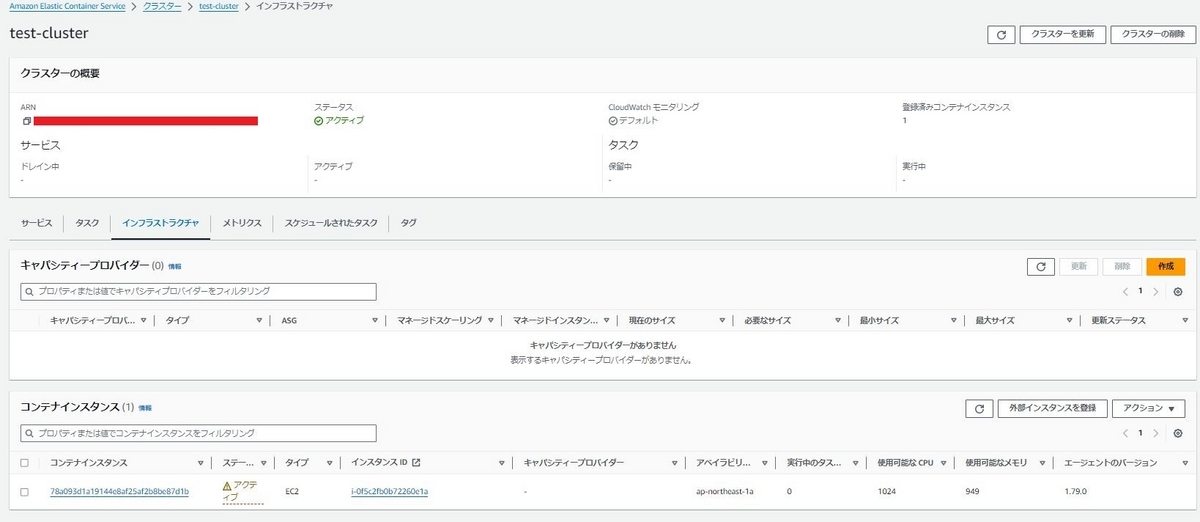Refresh the capacity providers list

(1041, 266)
